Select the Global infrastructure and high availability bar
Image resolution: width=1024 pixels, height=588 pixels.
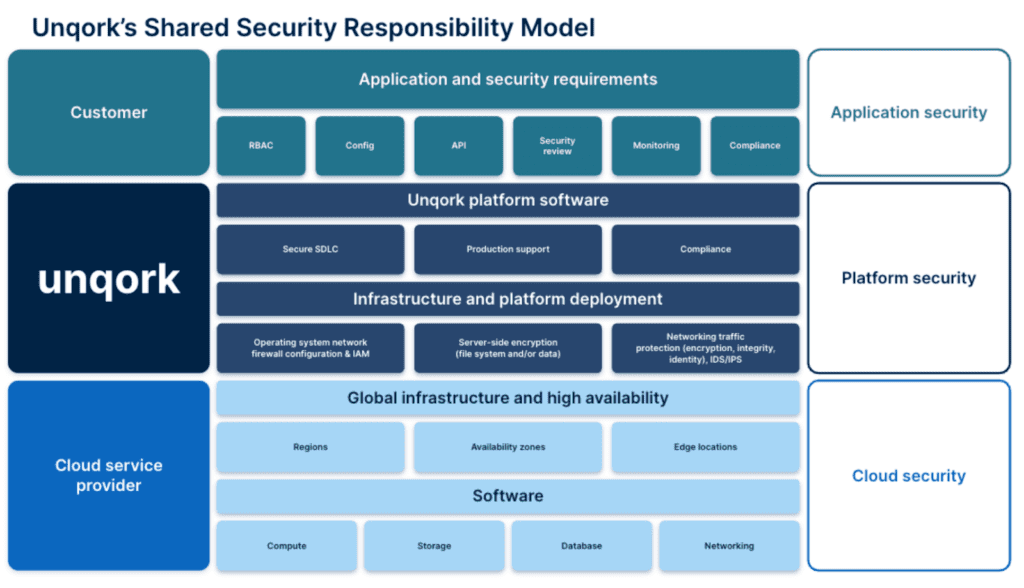coord(508,398)
